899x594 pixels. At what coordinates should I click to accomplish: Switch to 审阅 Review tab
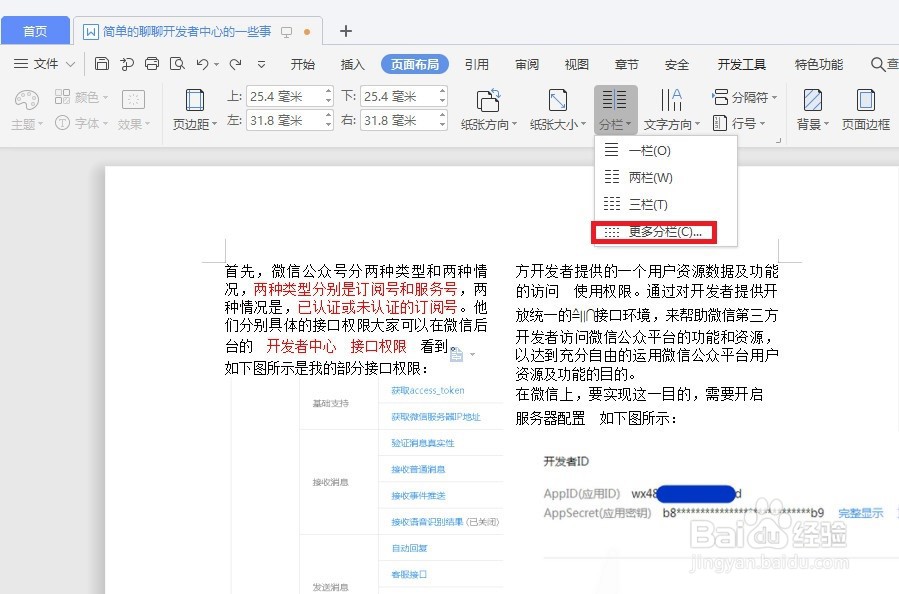[527, 64]
